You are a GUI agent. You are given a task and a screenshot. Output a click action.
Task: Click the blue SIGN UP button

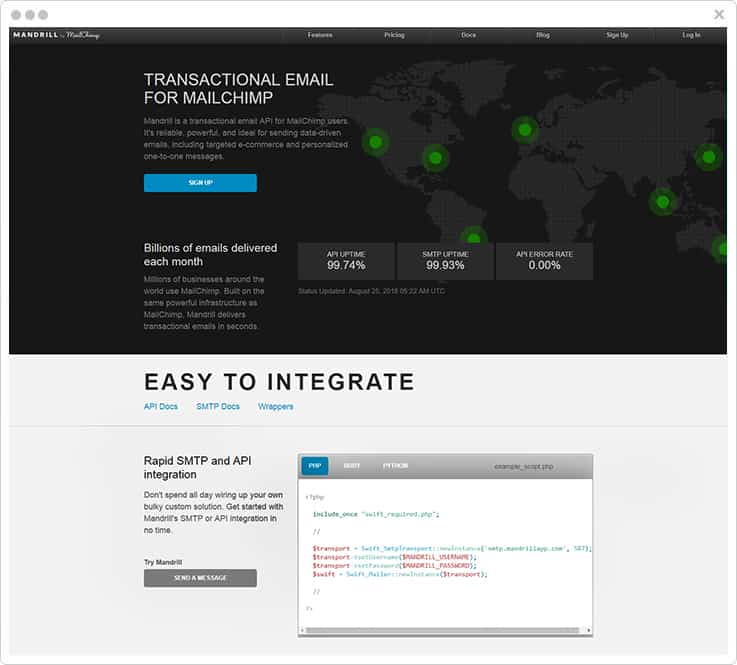200,183
